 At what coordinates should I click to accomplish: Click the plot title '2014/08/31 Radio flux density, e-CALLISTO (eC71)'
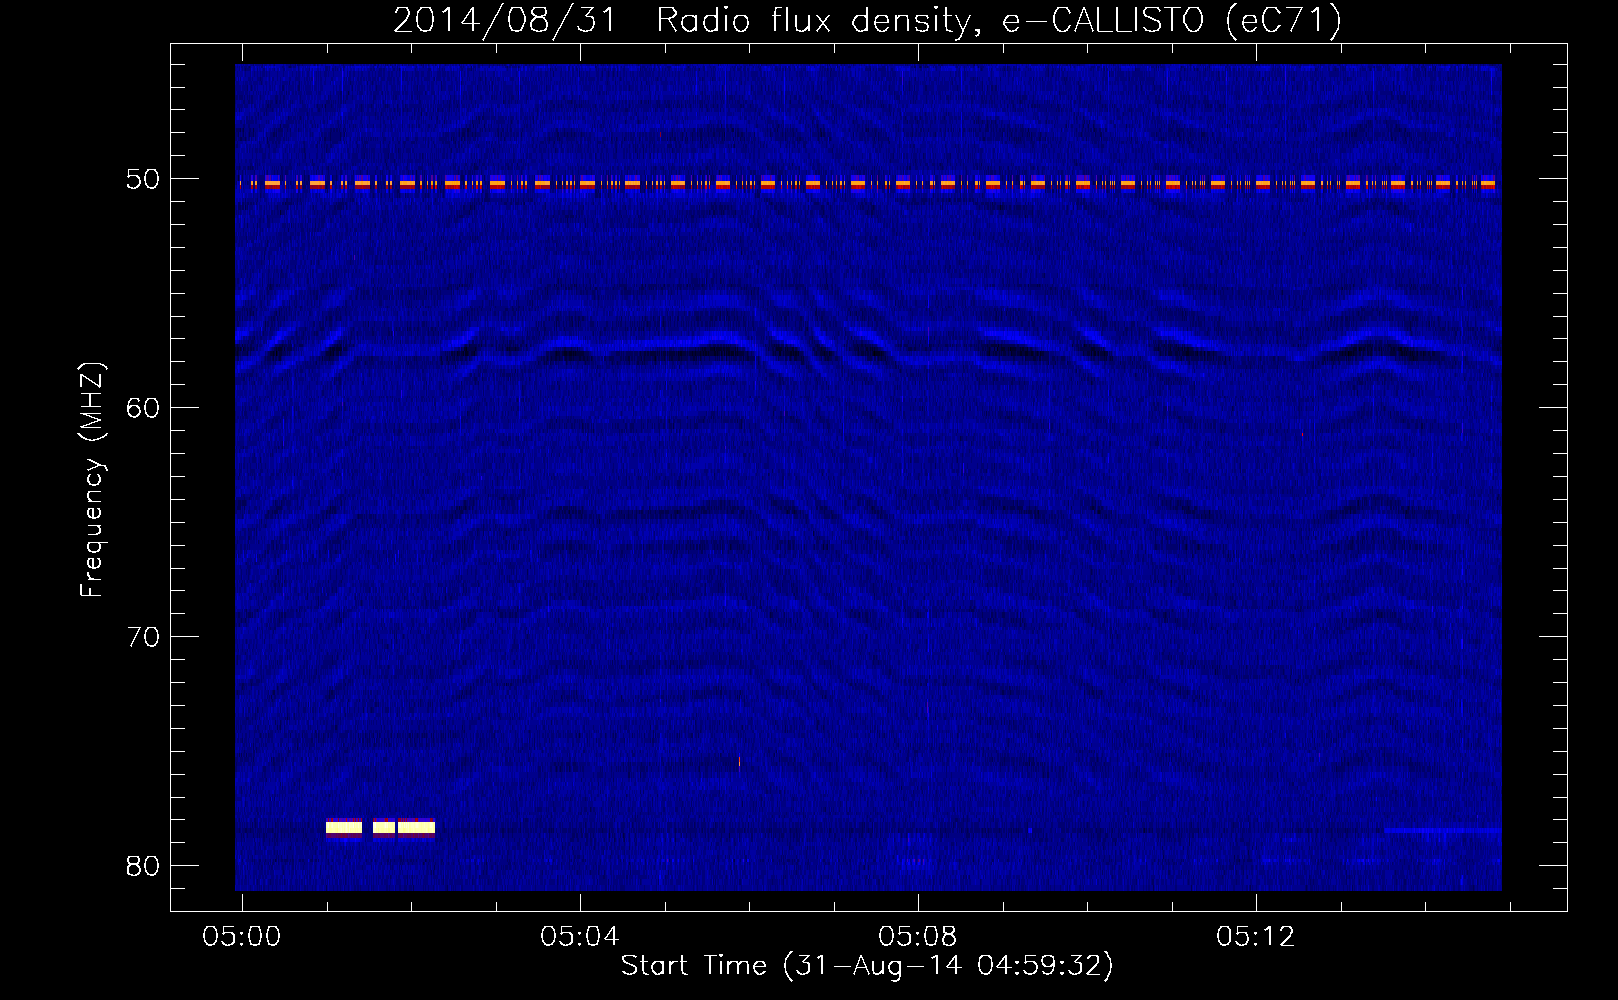point(867,20)
